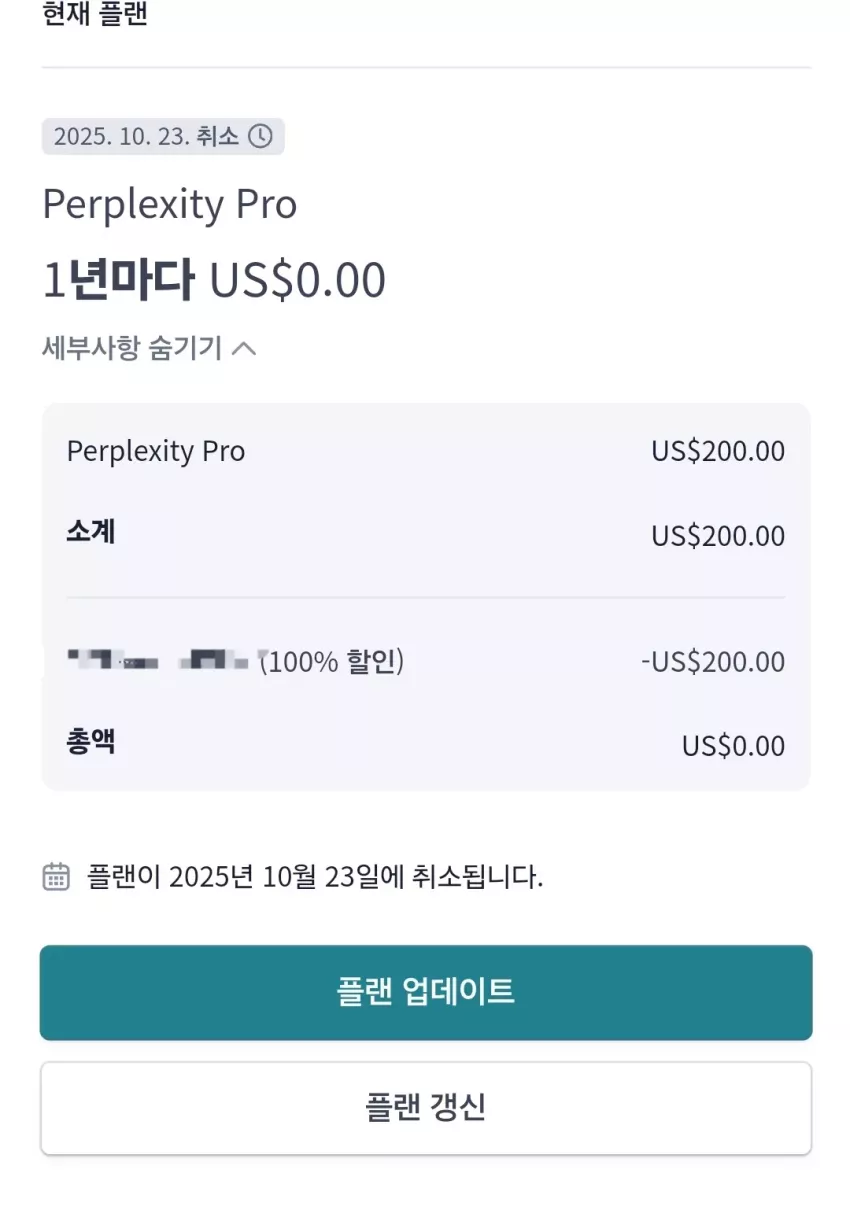Click the blurred coupon name text
The image size is (850, 1221).
[x=160, y=661]
